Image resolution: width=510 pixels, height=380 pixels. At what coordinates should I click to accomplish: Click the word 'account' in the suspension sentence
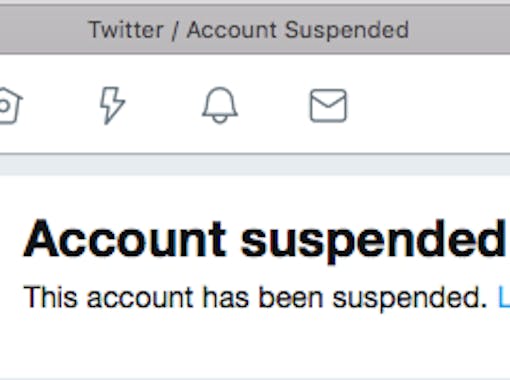click(140, 297)
